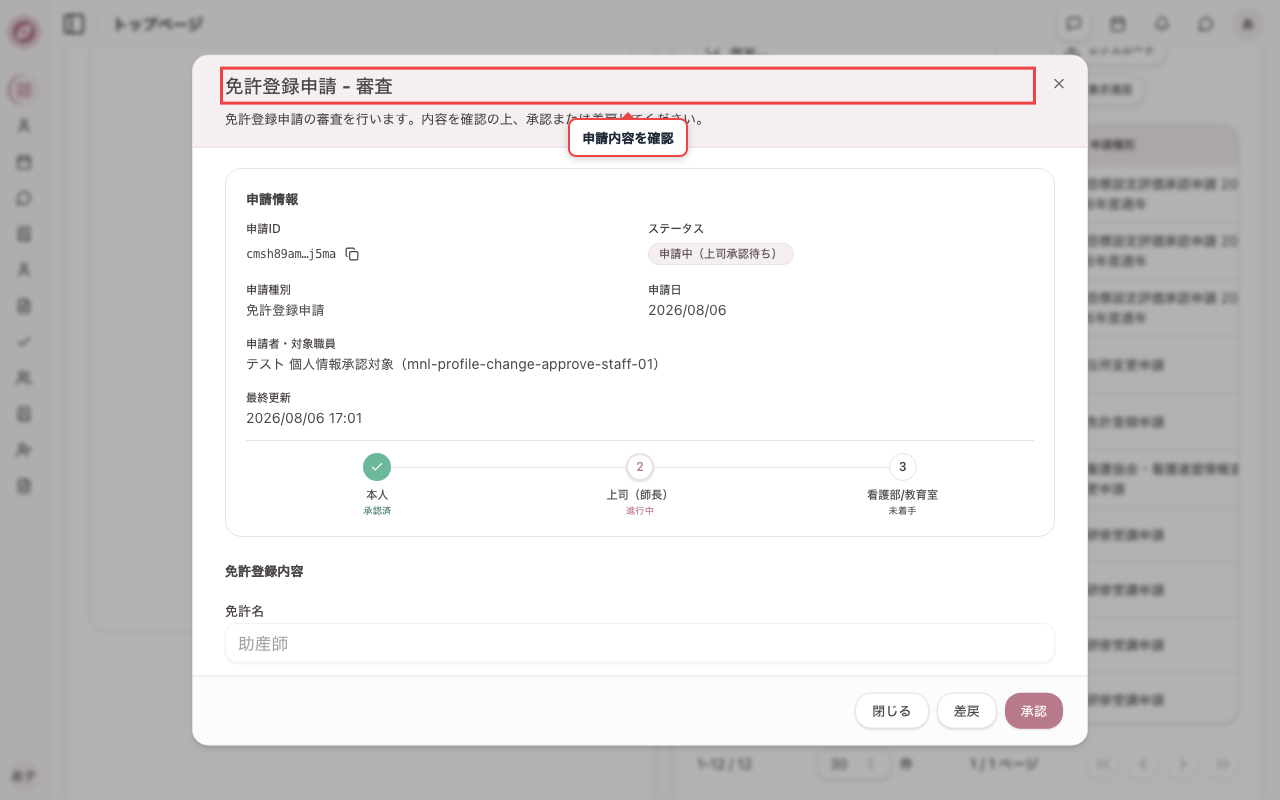The image size is (1280, 800).
Task: Click the application date 2026/08/06
Action: pyautogui.click(x=687, y=310)
